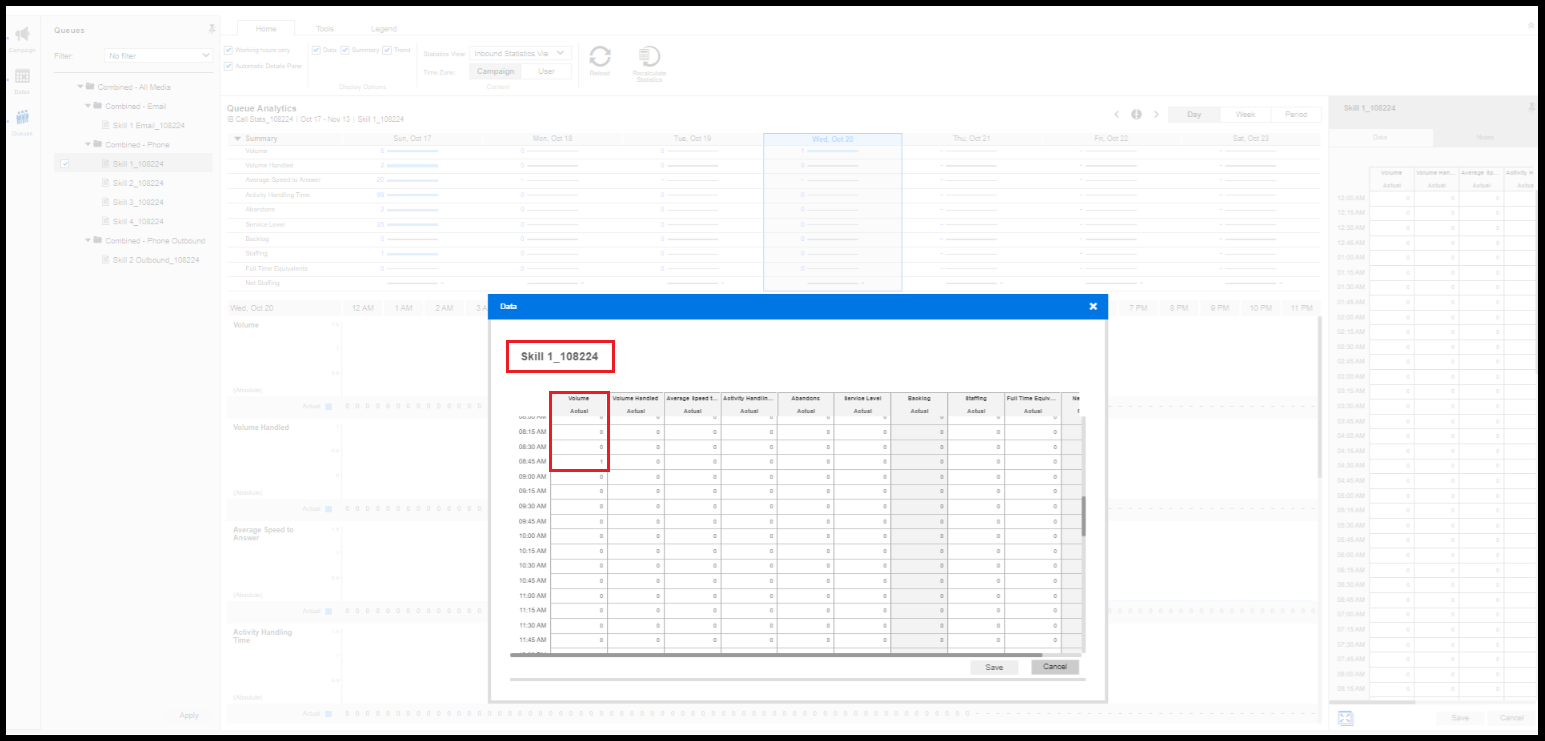The height and width of the screenshot is (741, 1545).
Task: Select the Week view tab
Action: (x=1246, y=114)
